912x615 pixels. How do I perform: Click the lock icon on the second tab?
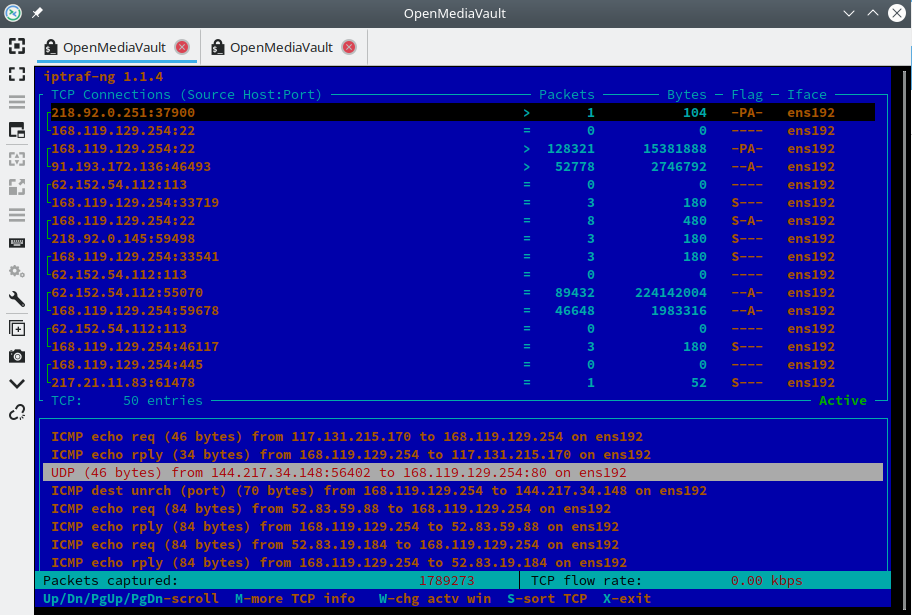(218, 47)
